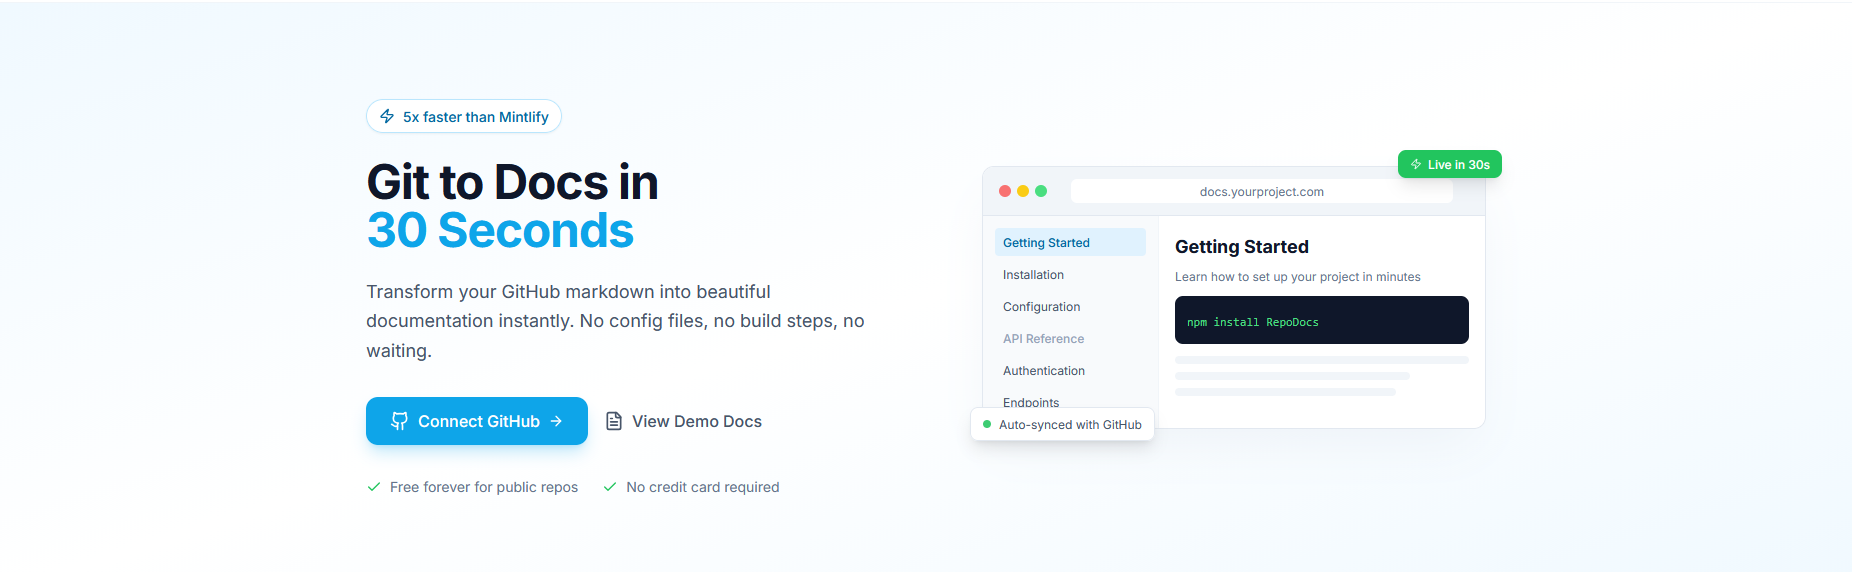1852x572 pixels.
Task: Select Getting Started in the docs sidebar
Action: 1070,242
